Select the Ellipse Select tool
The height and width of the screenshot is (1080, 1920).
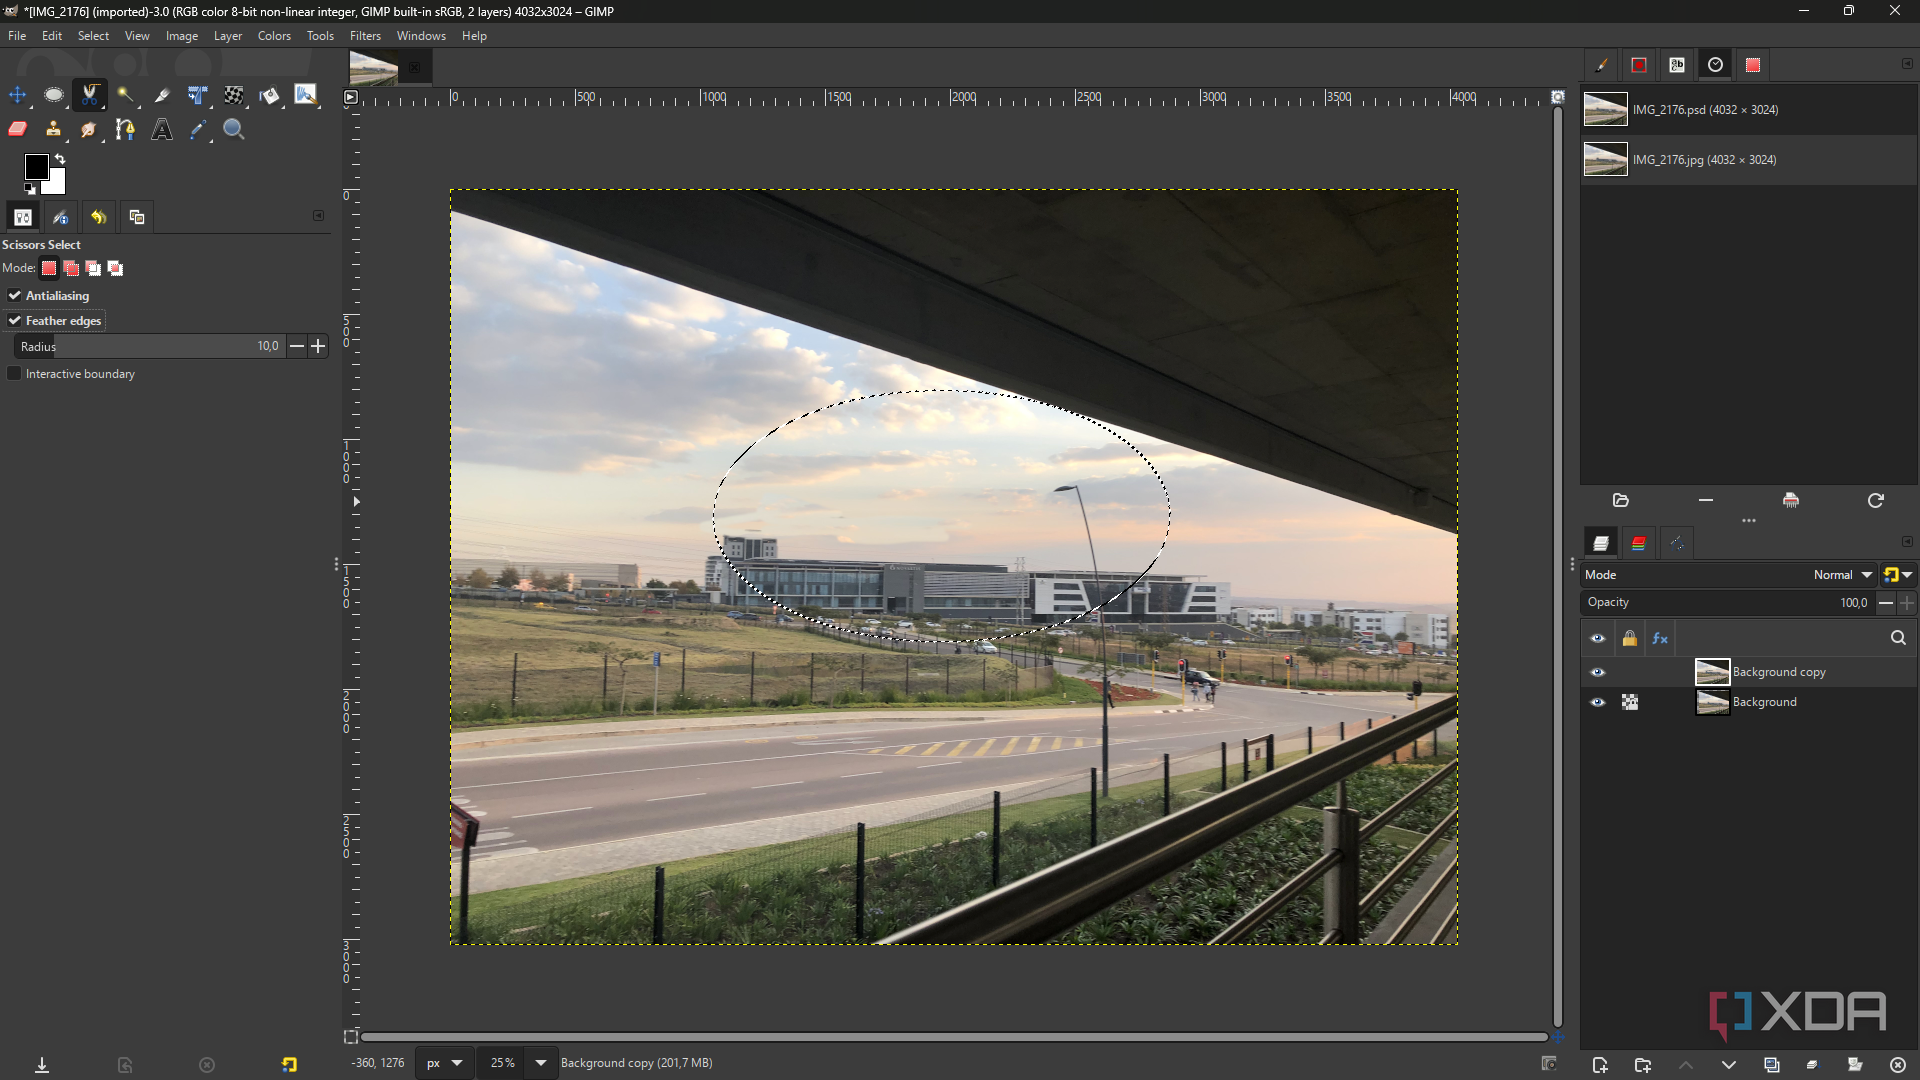[54, 95]
